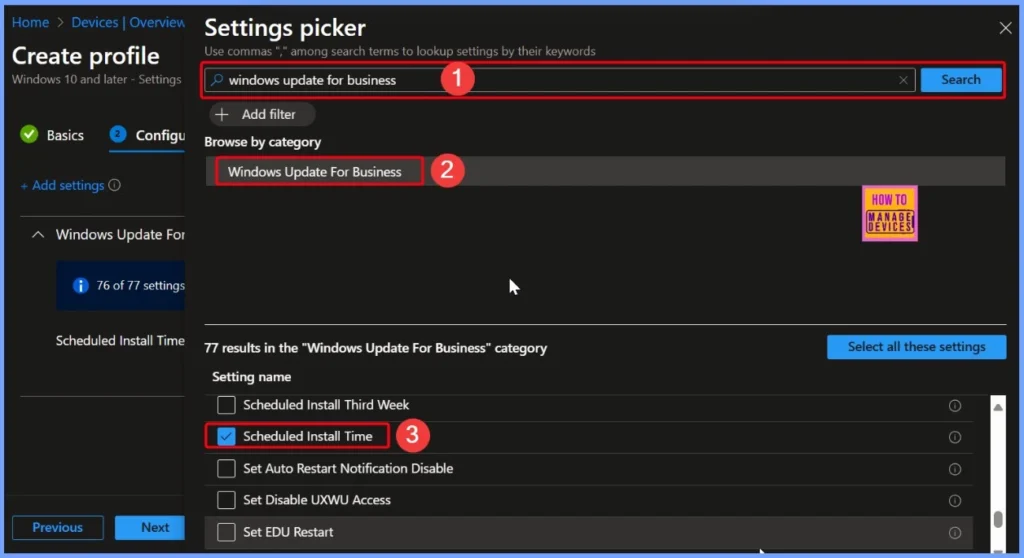Viewport: 1024px width, 558px height.
Task: Collapse the Windows Update For Business section
Action: (38, 235)
